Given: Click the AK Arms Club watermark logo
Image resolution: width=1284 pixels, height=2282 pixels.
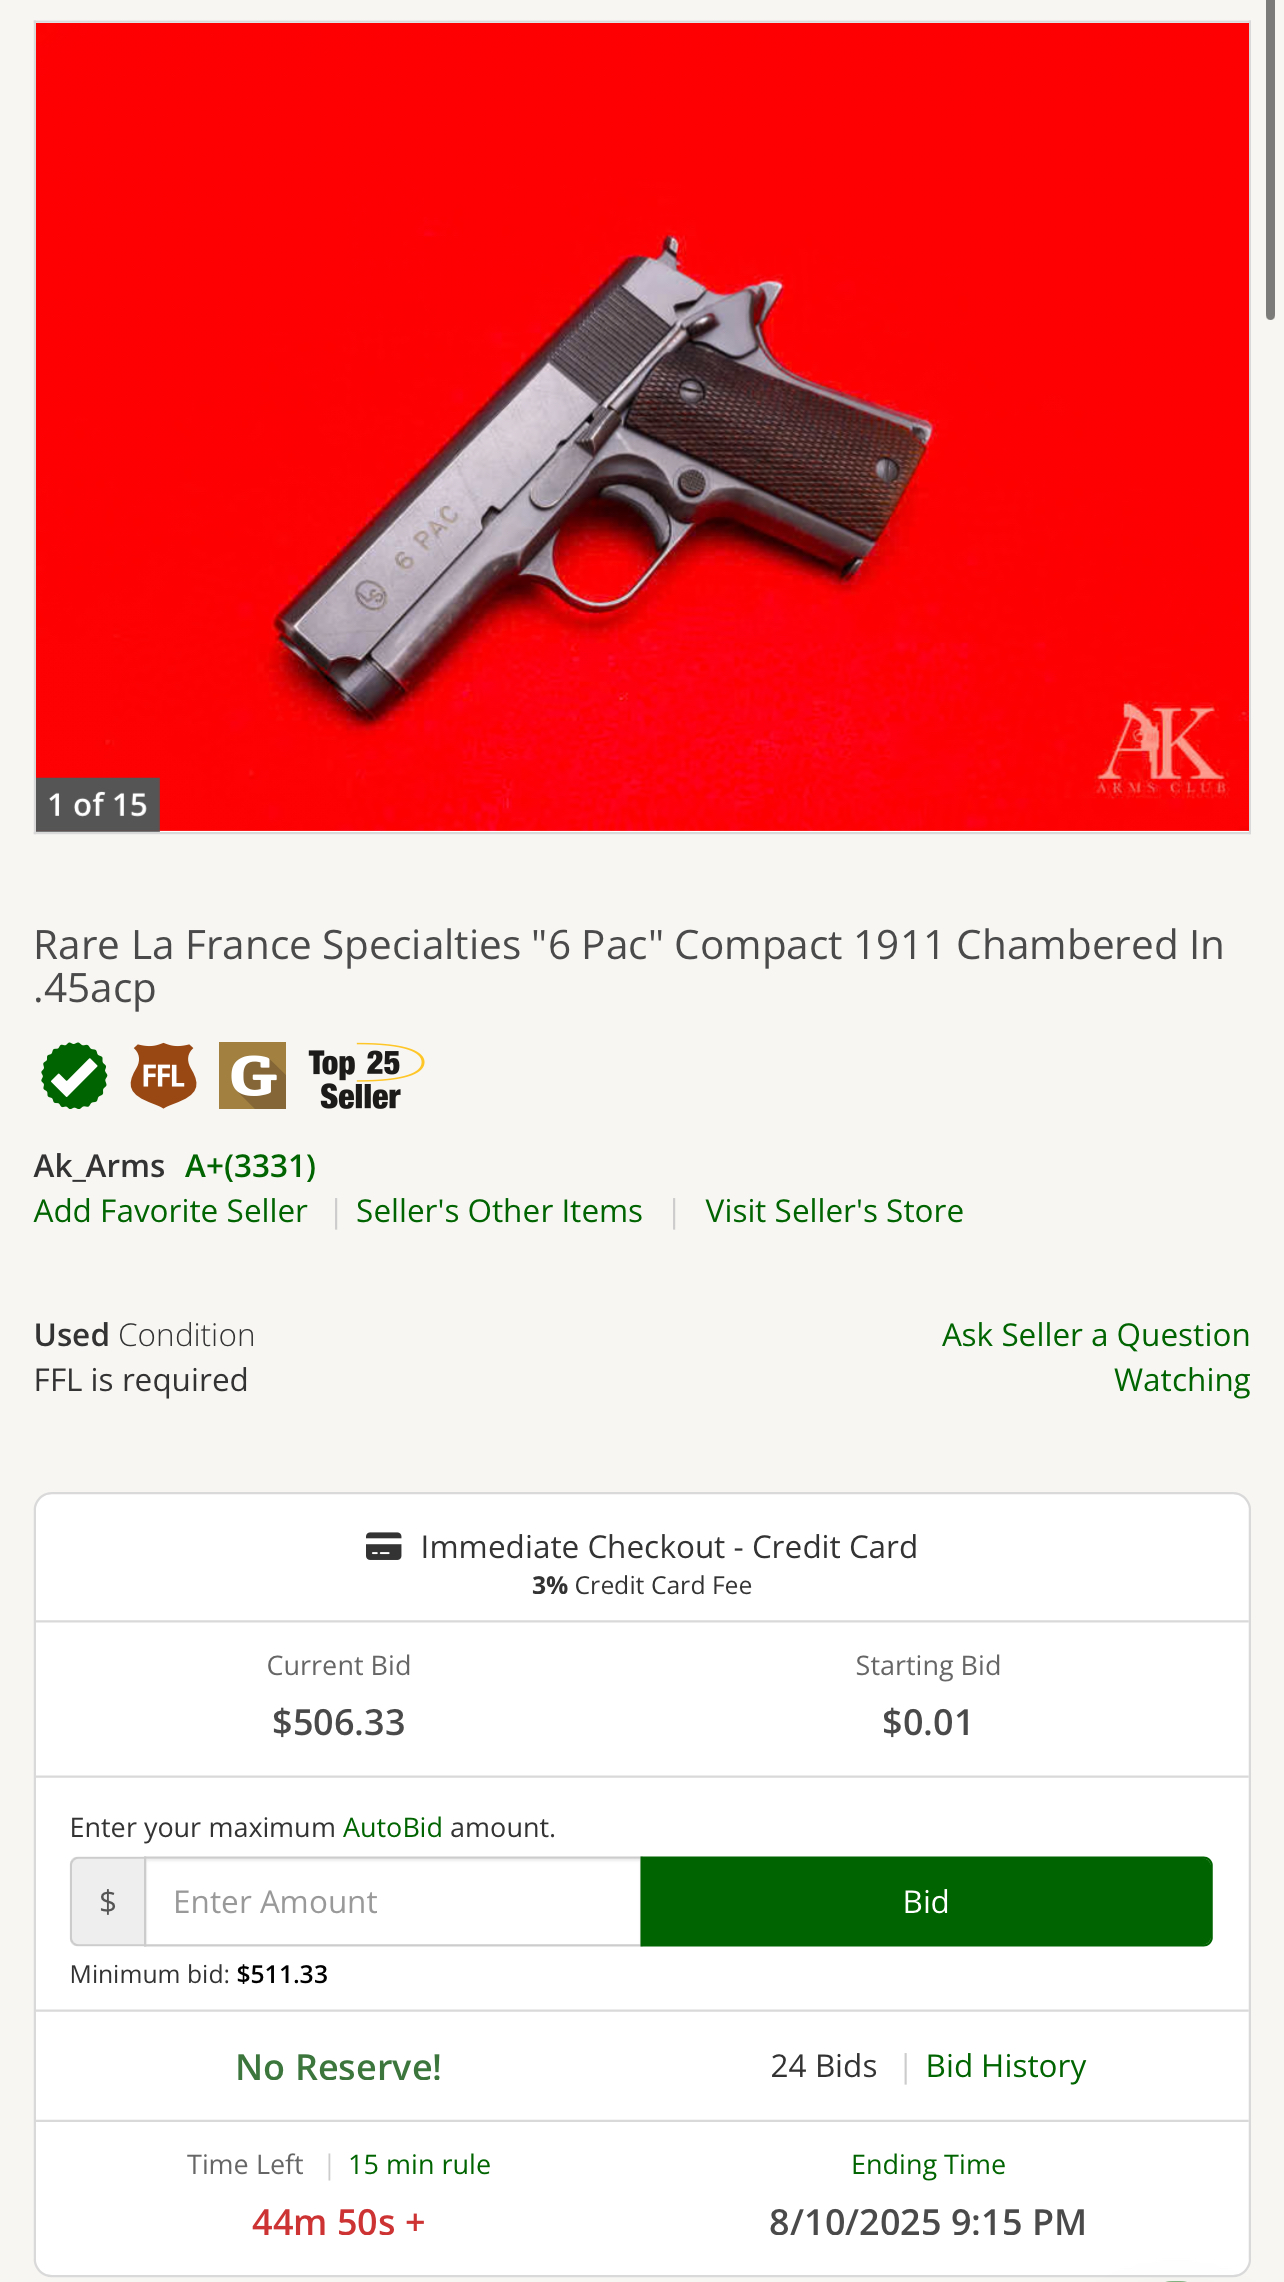Looking at the screenshot, I should (x=1160, y=747).
